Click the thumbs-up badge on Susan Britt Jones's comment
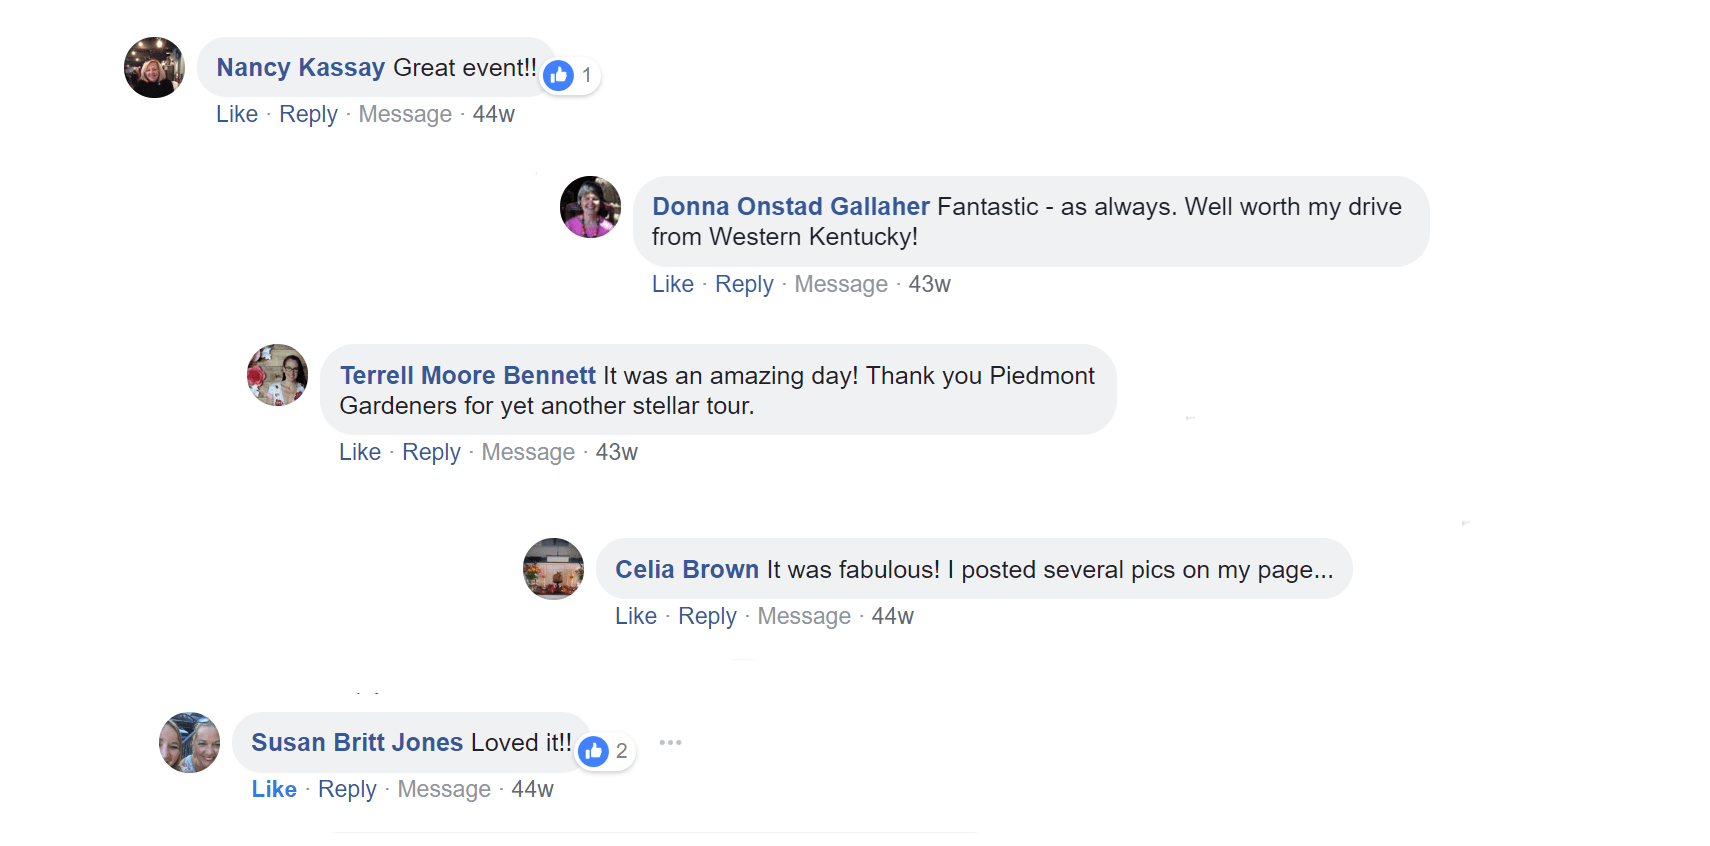Viewport: 1710px width, 846px height. (592, 751)
